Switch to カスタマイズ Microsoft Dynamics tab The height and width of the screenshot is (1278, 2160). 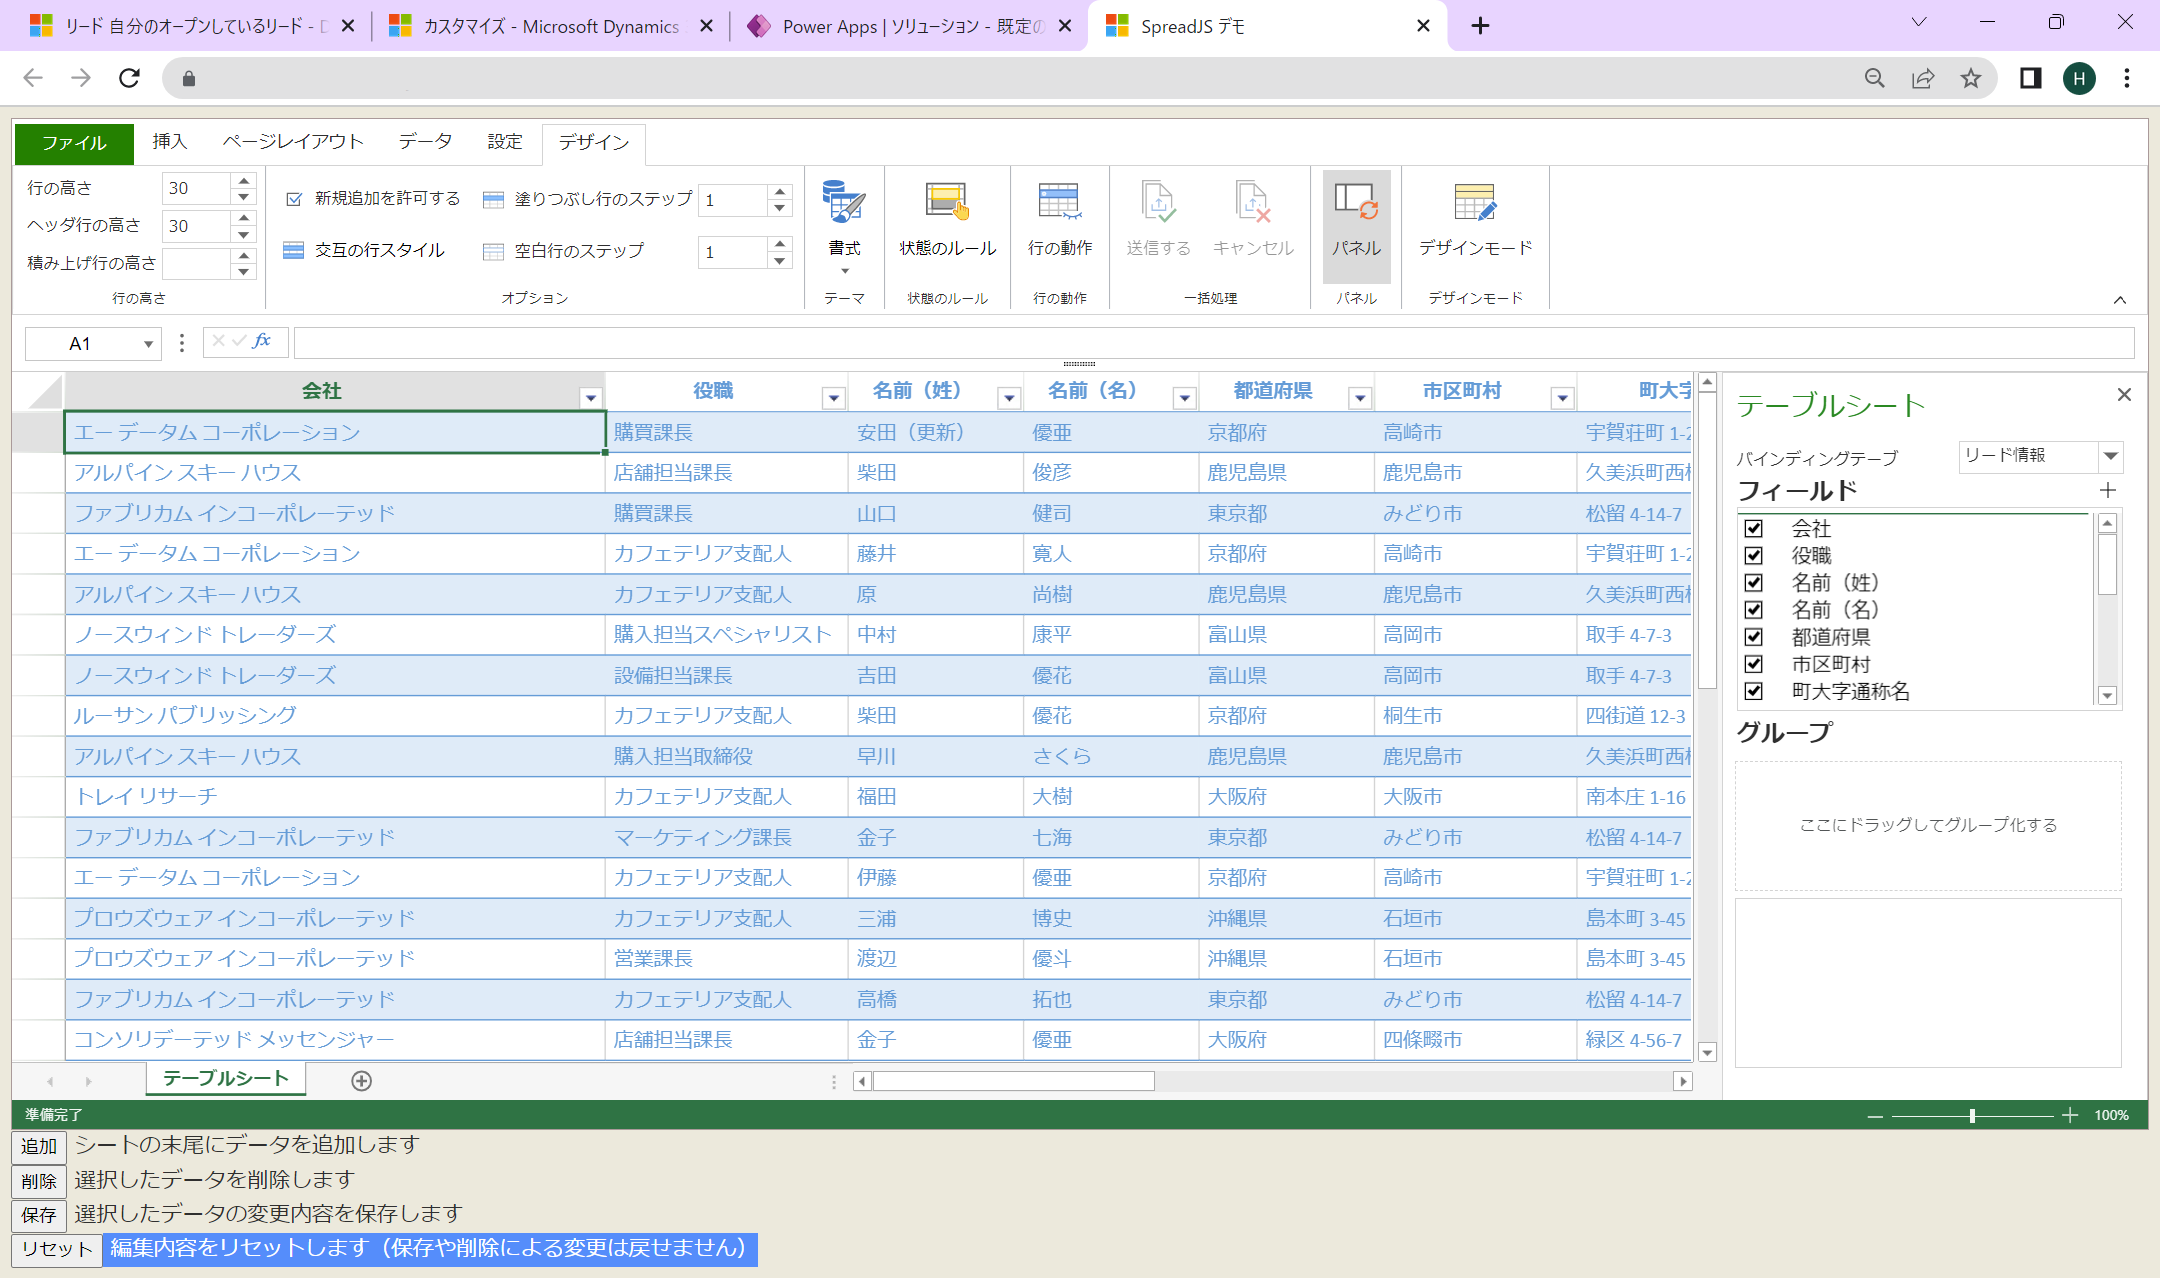(550, 26)
